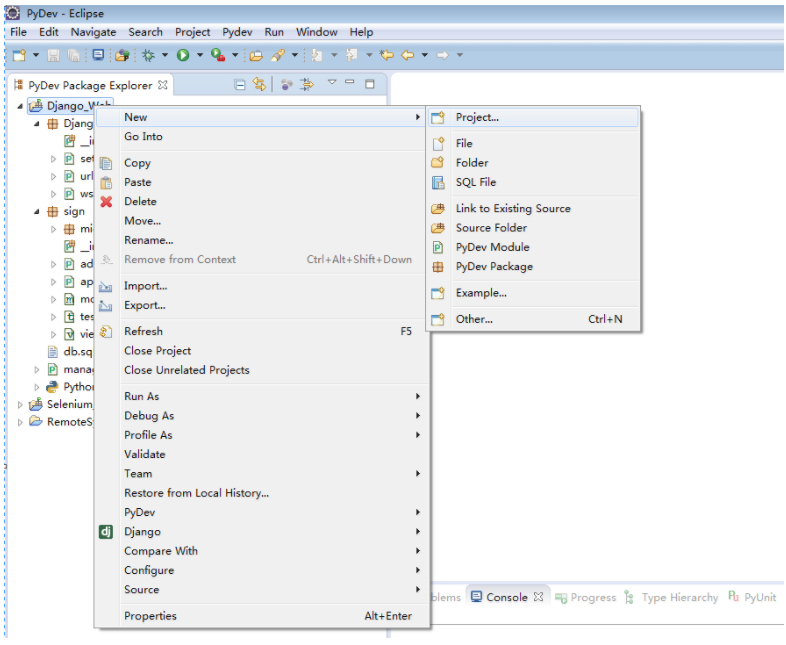Viewport: 786px width, 645px height.
Task: Select the db.sqlite file in tree
Action: point(70,352)
